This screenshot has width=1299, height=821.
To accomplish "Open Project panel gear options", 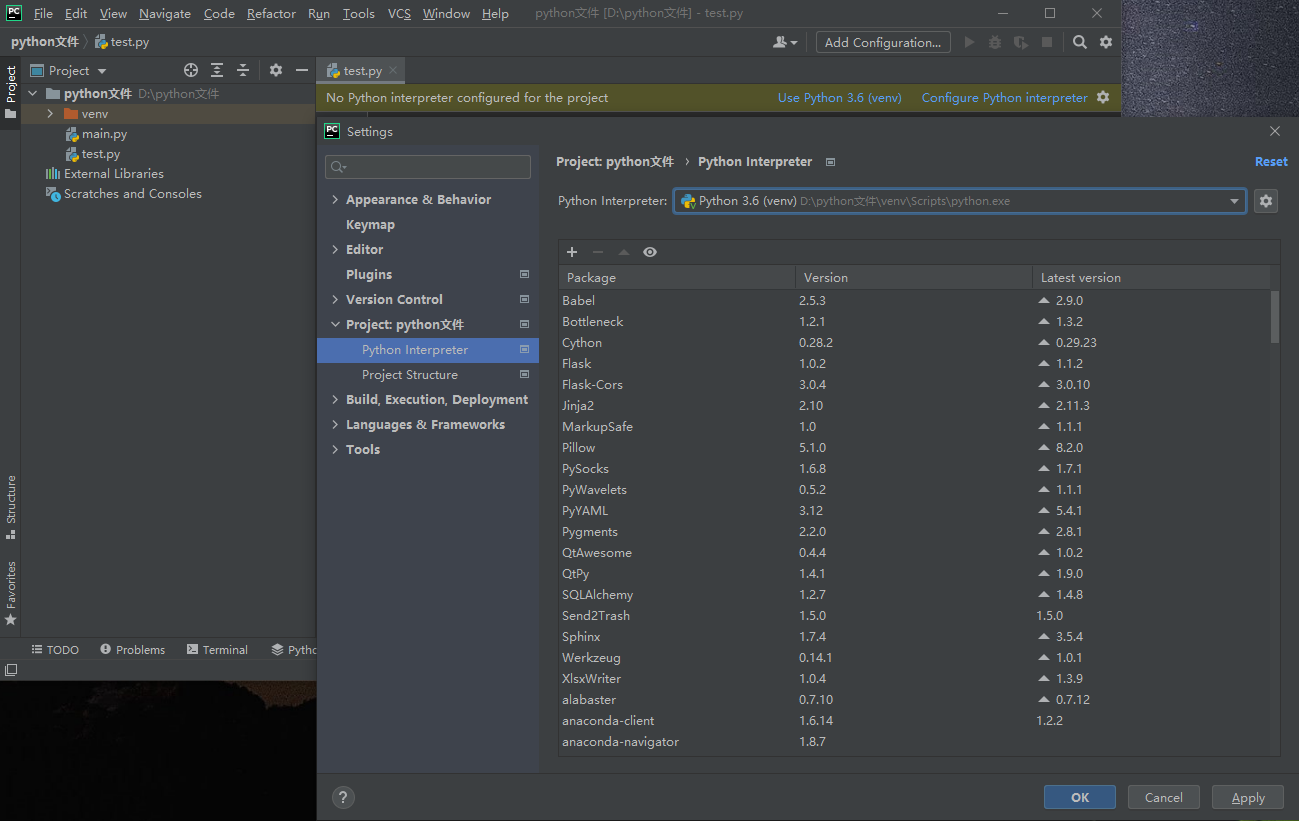I will (276, 70).
